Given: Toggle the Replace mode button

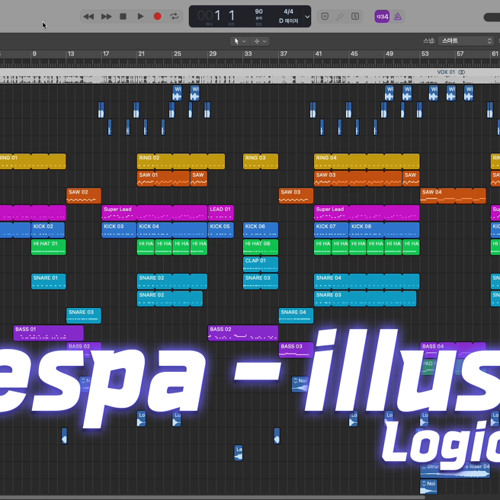Looking at the screenshot, I should [325, 16].
